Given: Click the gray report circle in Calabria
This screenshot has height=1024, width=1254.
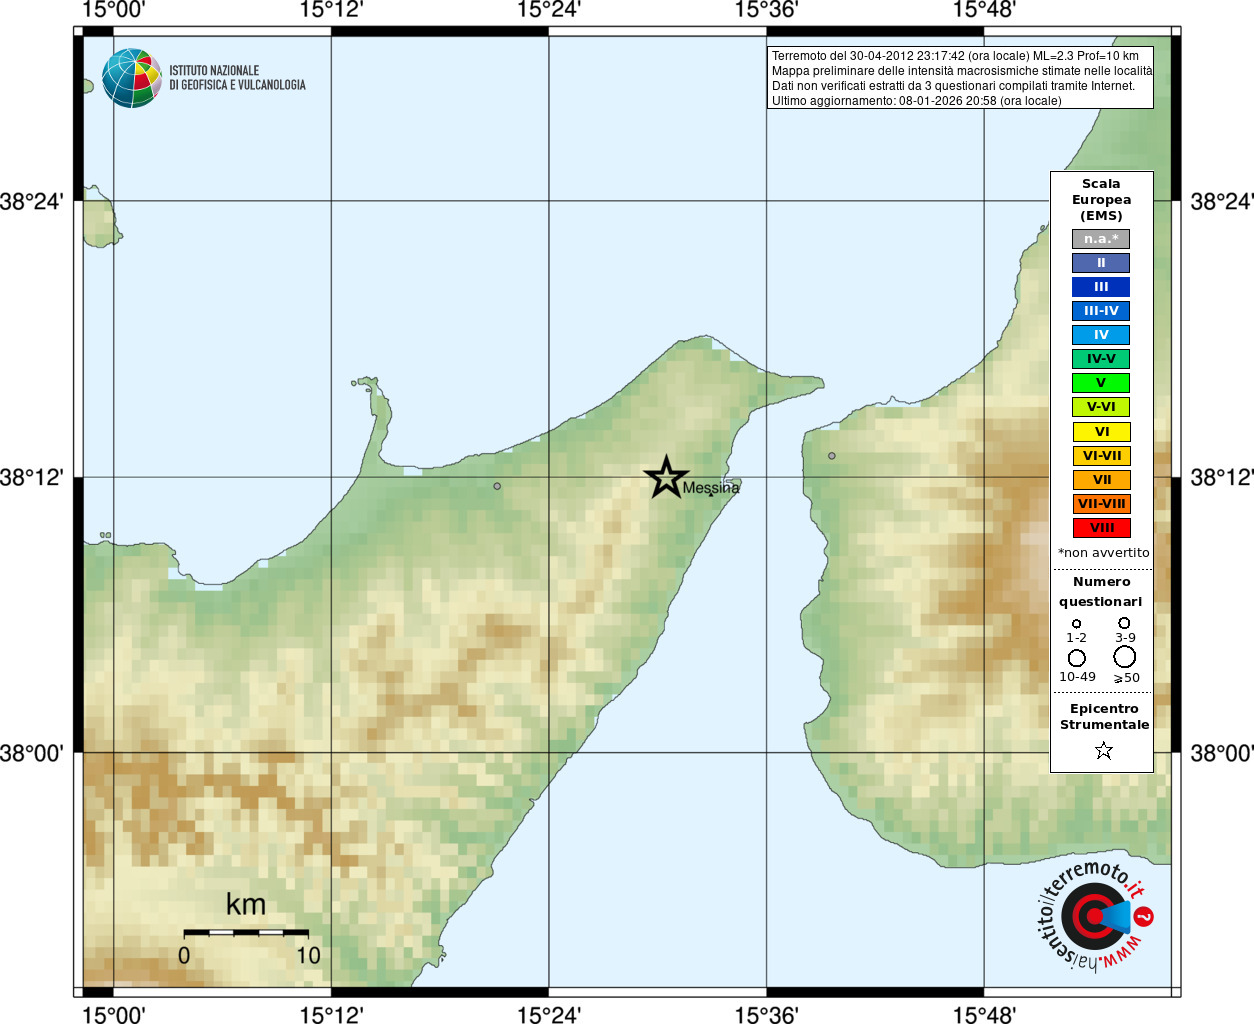Looking at the screenshot, I should [831, 456].
